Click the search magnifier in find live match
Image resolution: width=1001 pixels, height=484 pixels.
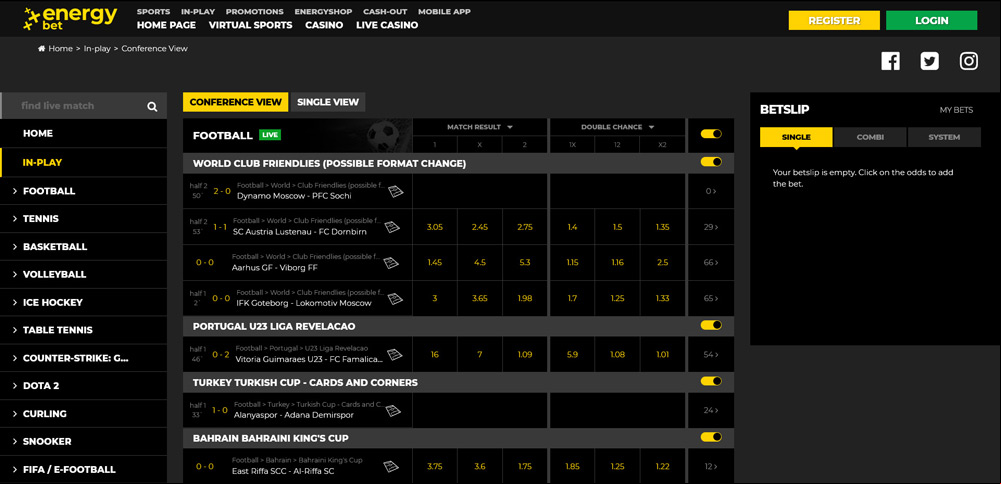pyautogui.click(x=152, y=107)
